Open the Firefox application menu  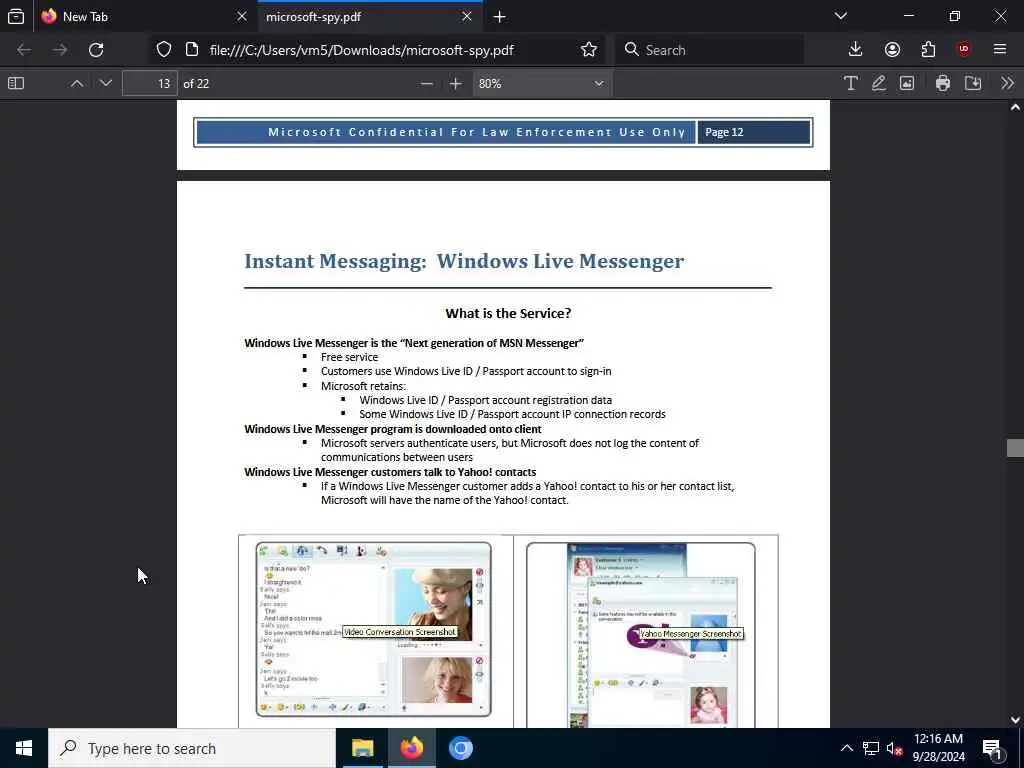(1000, 50)
